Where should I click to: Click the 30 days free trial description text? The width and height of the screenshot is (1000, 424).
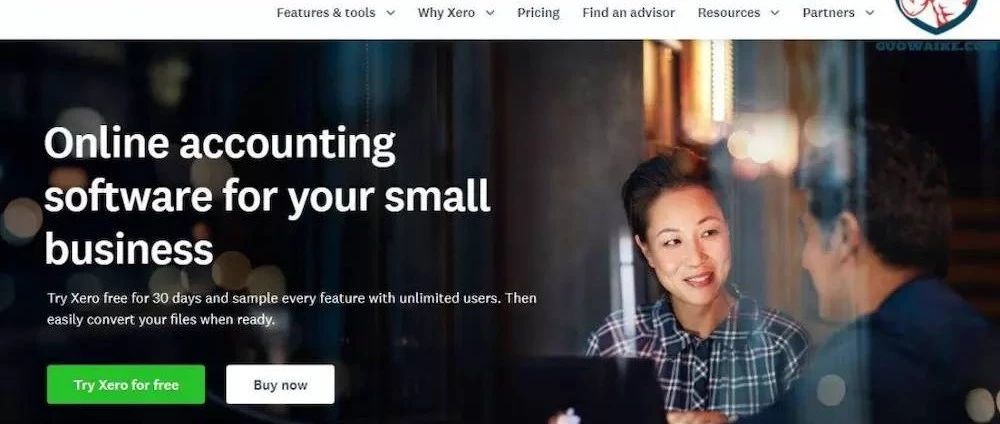tap(291, 309)
